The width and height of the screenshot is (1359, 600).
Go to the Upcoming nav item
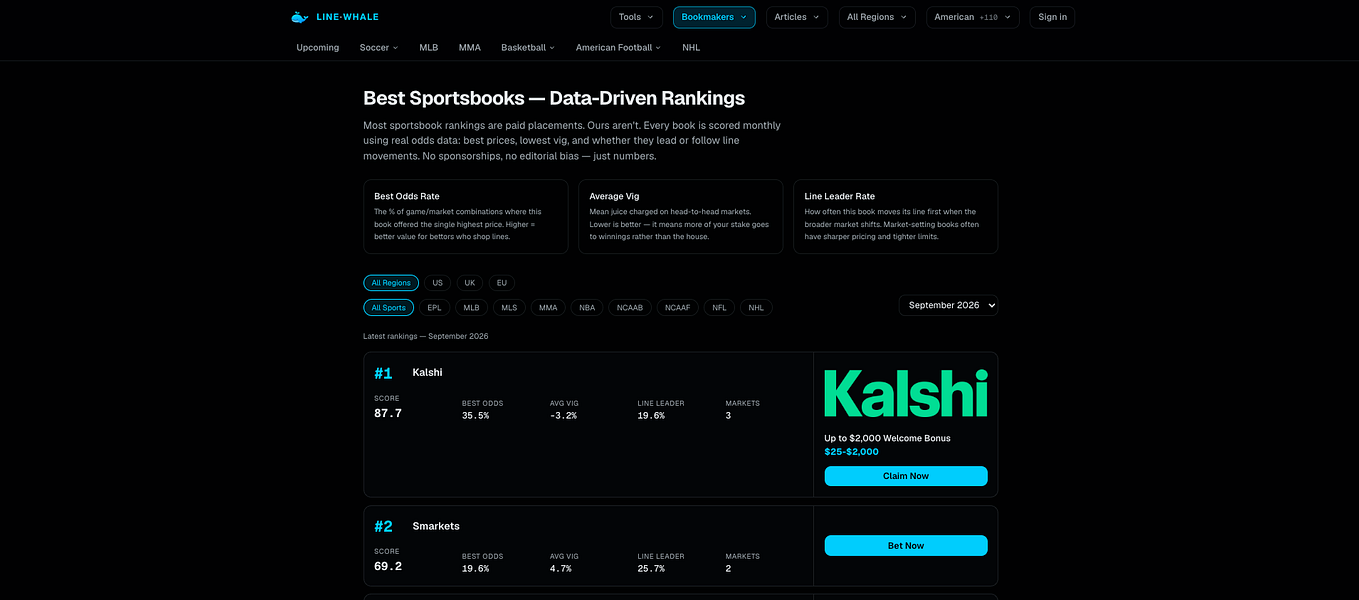(318, 47)
